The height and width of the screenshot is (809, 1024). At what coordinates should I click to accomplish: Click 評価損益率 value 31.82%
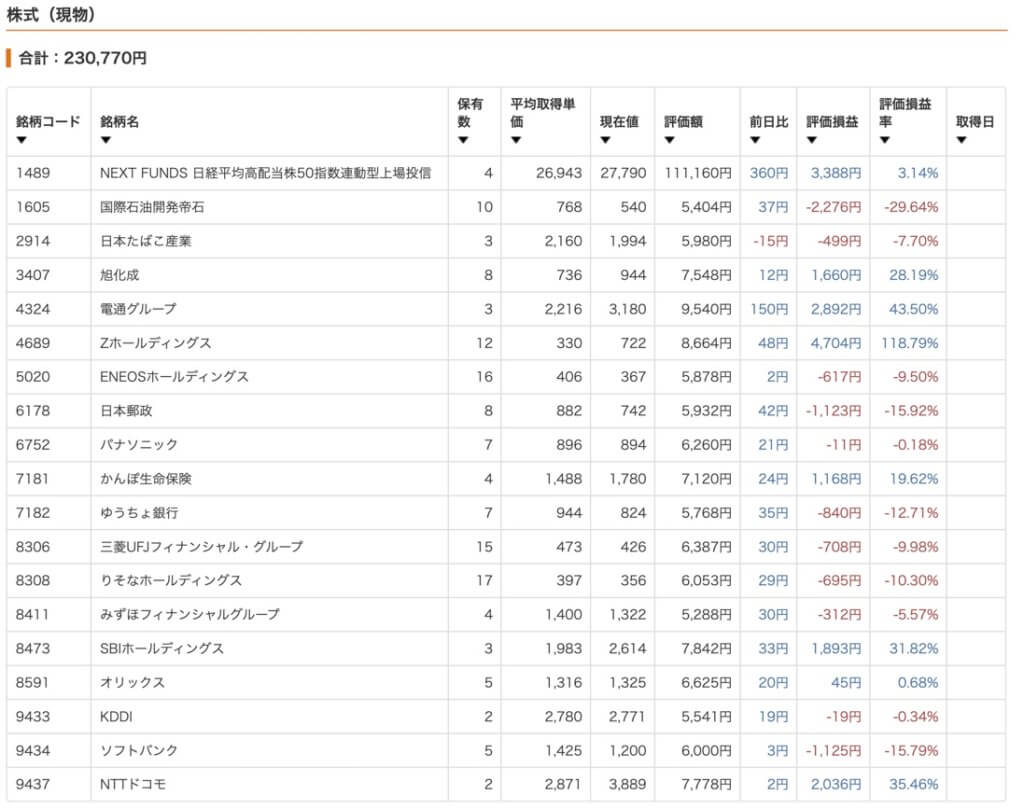coord(914,648)
